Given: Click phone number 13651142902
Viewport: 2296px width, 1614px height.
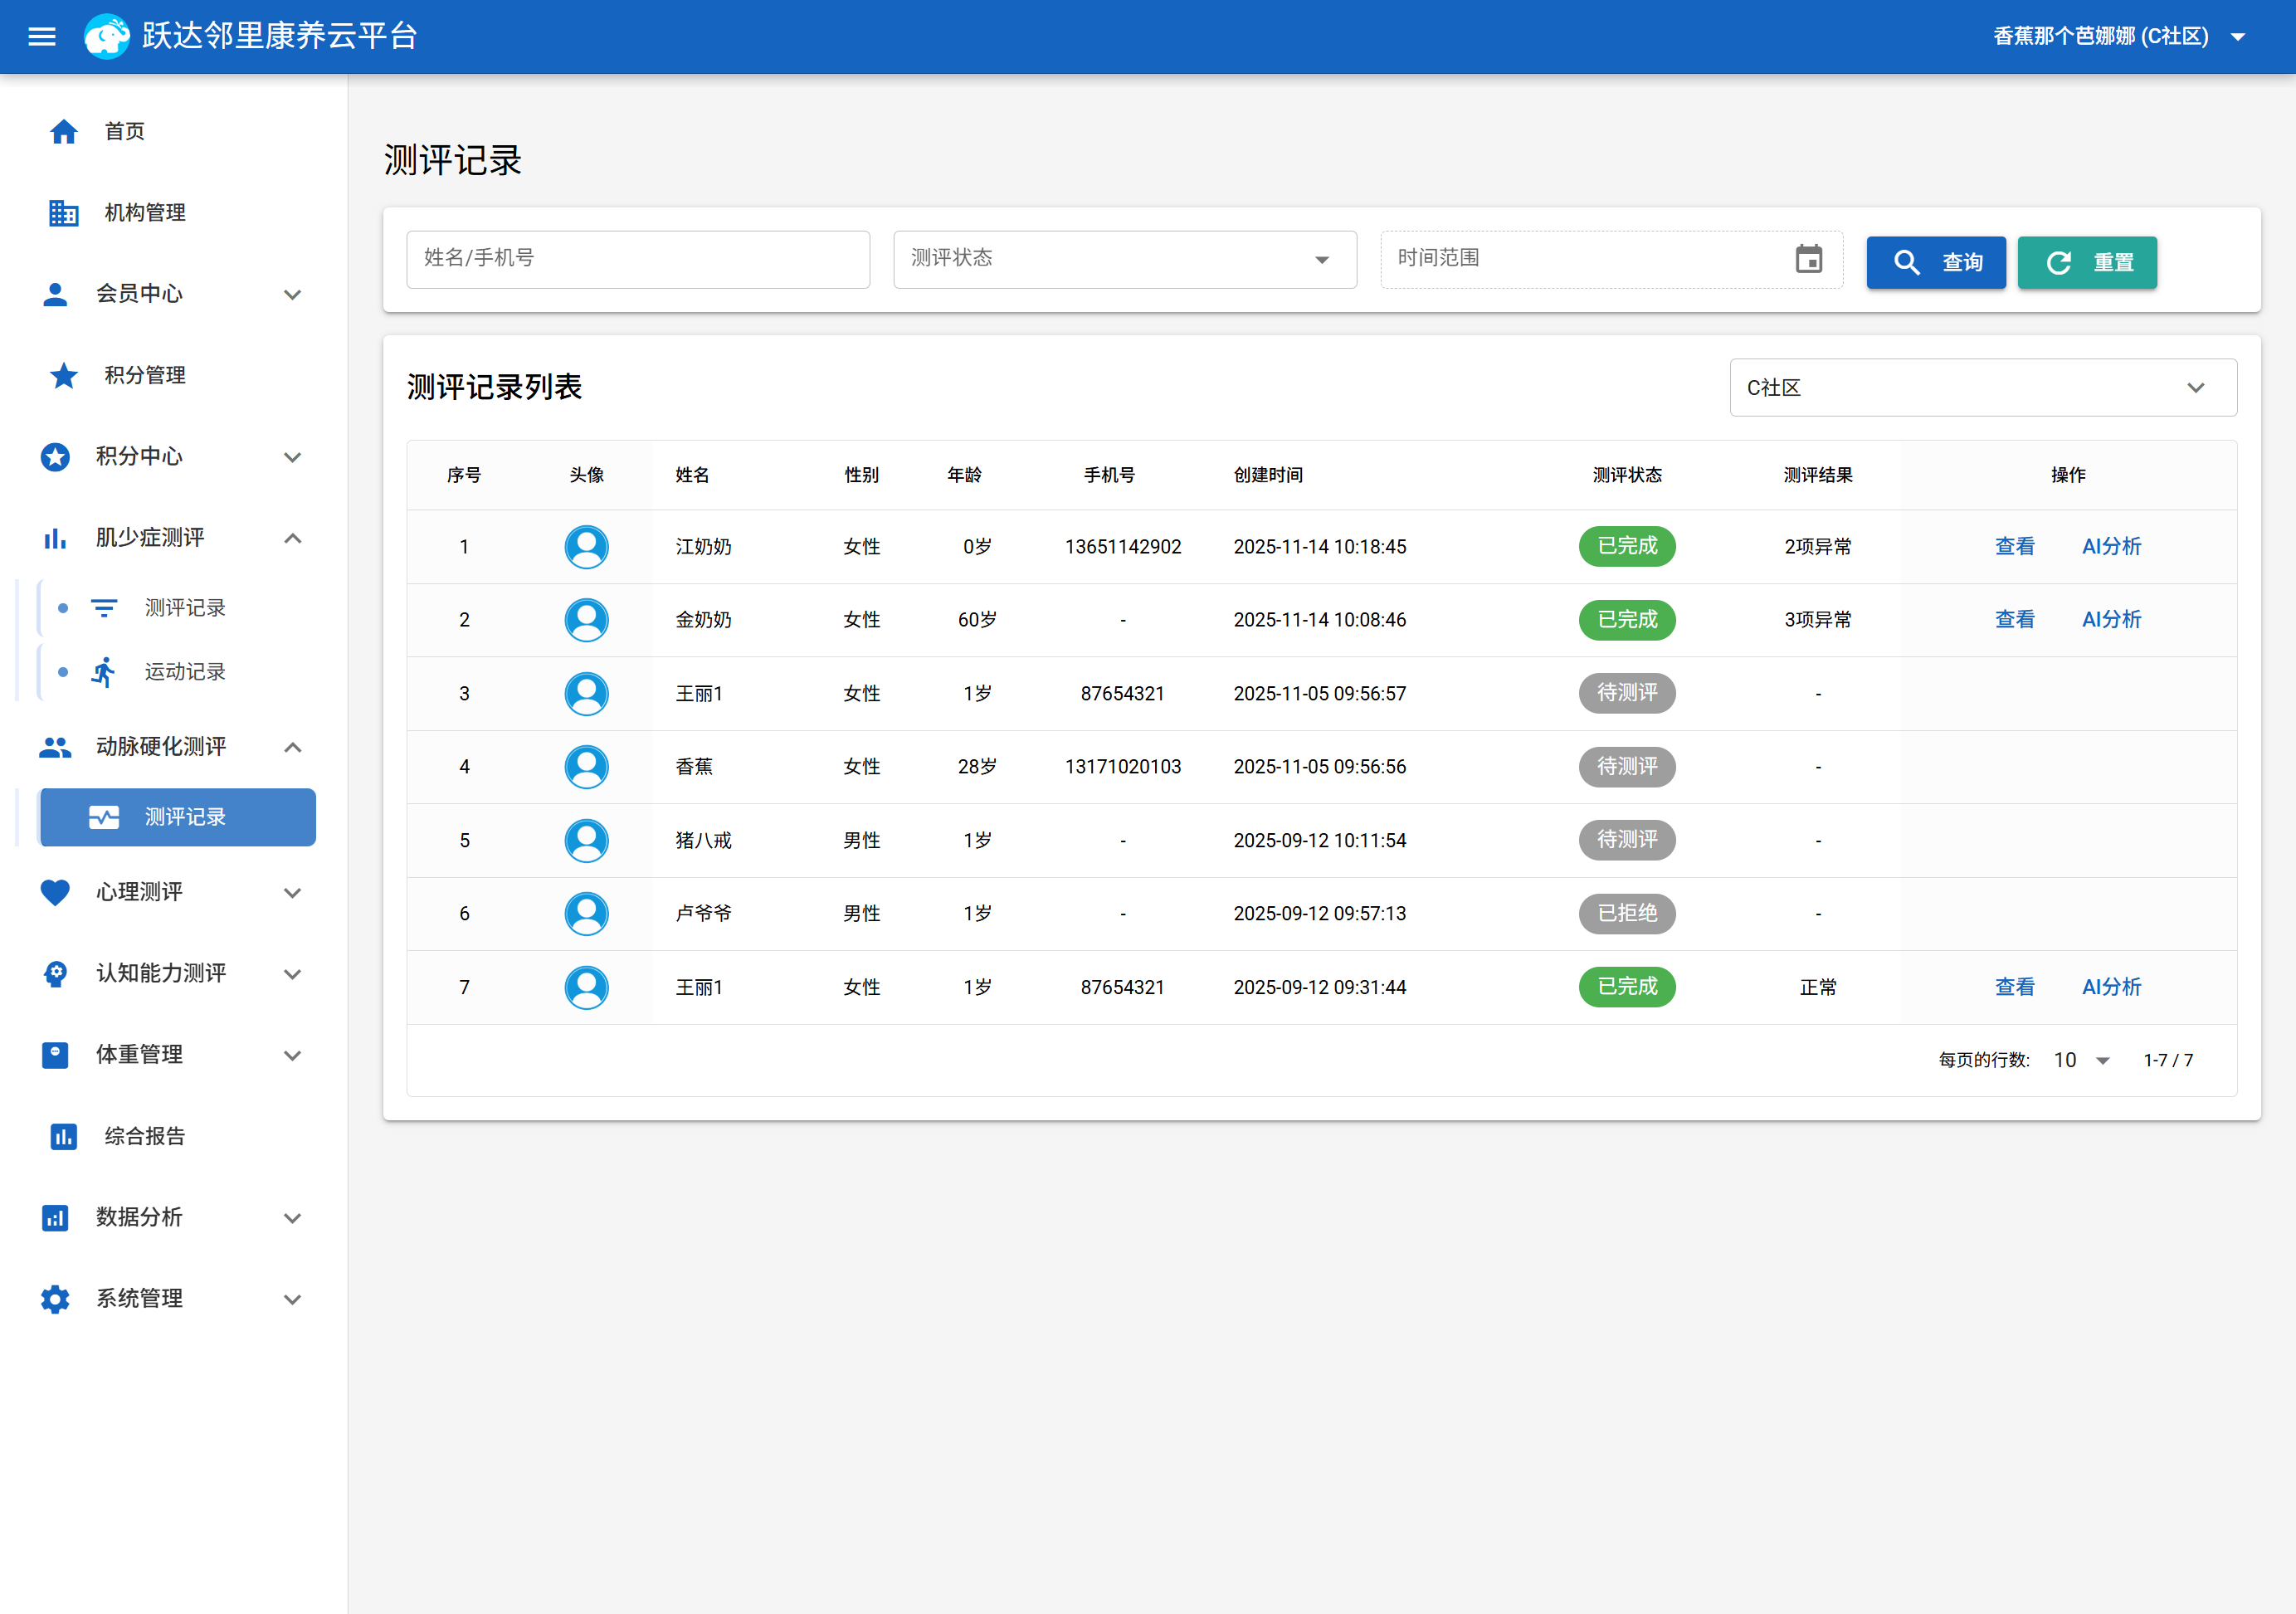Looking at the screenshot, I should point(1122,547).
